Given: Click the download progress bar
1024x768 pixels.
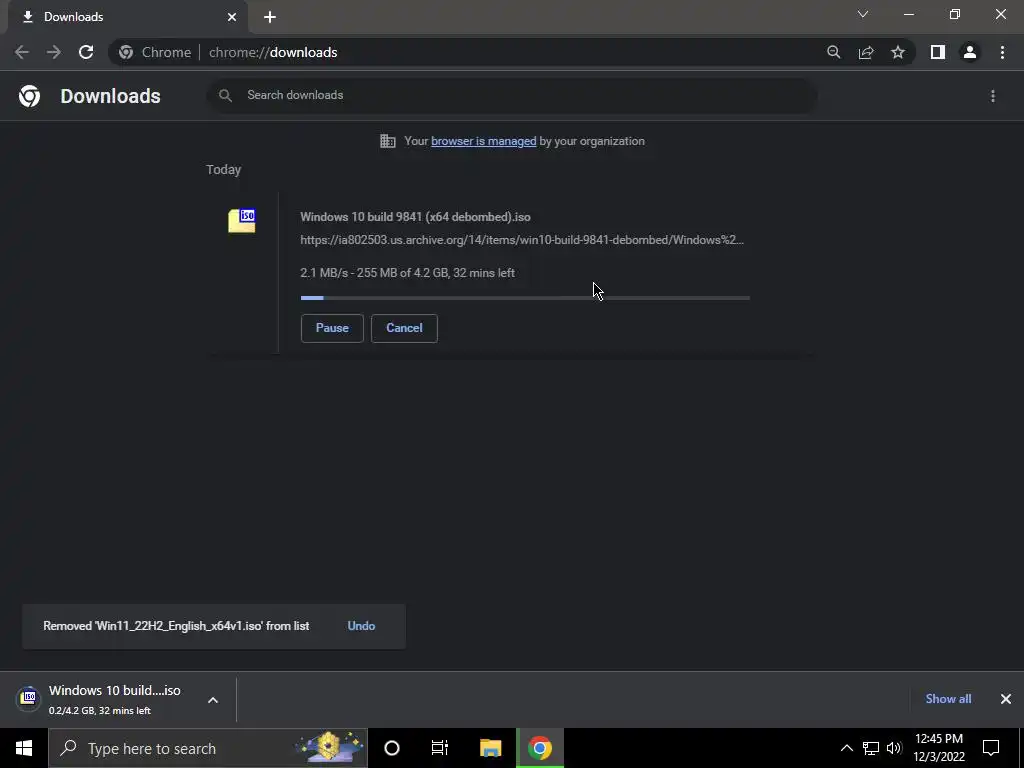Looking at the screenshot, I should [525, 298].
